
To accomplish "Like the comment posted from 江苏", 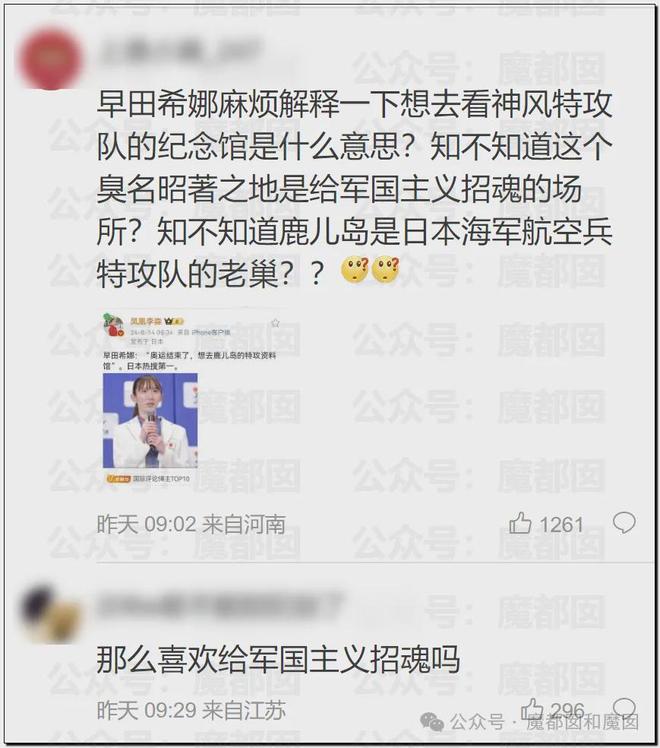I will click(x=532, y=709).
